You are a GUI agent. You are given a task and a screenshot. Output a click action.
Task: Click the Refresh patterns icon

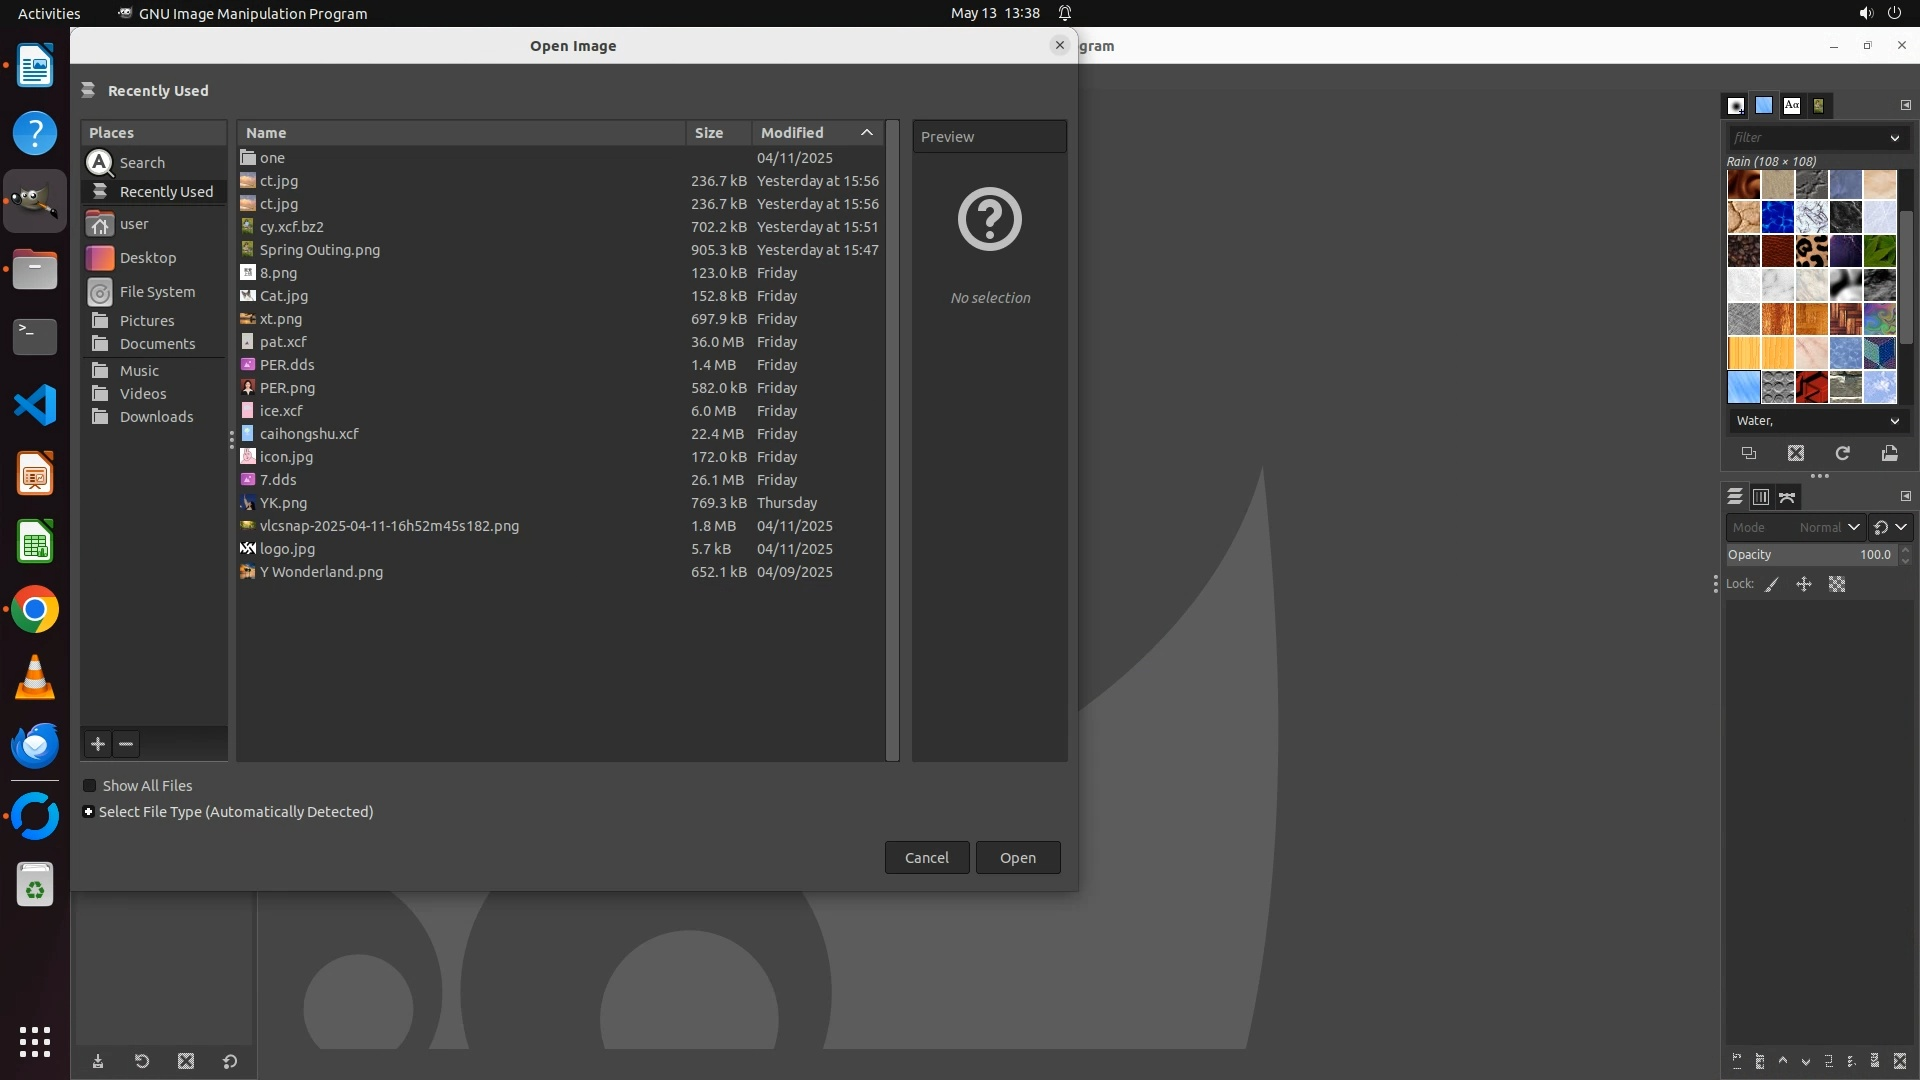tap(1842, 453)
